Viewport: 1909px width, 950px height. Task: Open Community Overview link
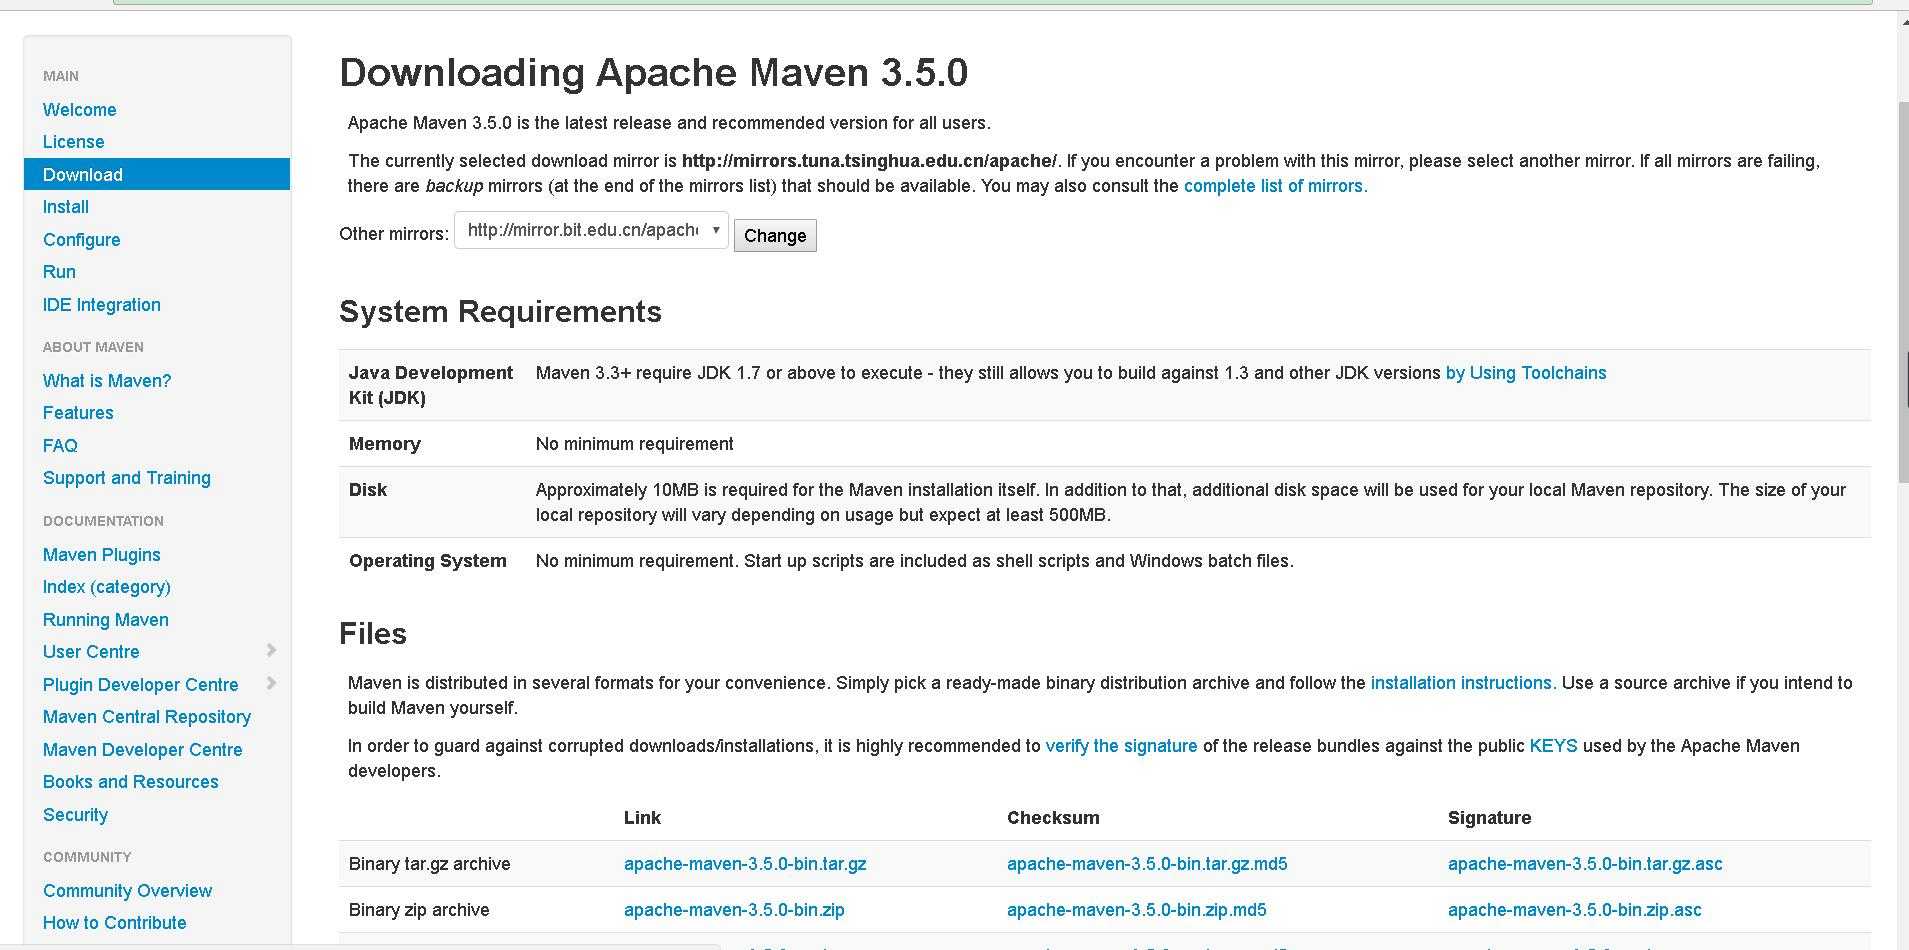tap(127, 891)
